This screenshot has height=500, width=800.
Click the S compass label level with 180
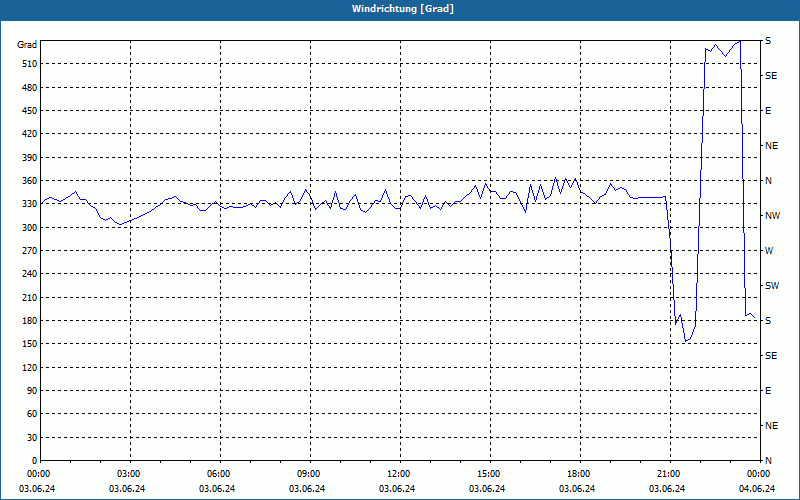[x=768, y=320]
